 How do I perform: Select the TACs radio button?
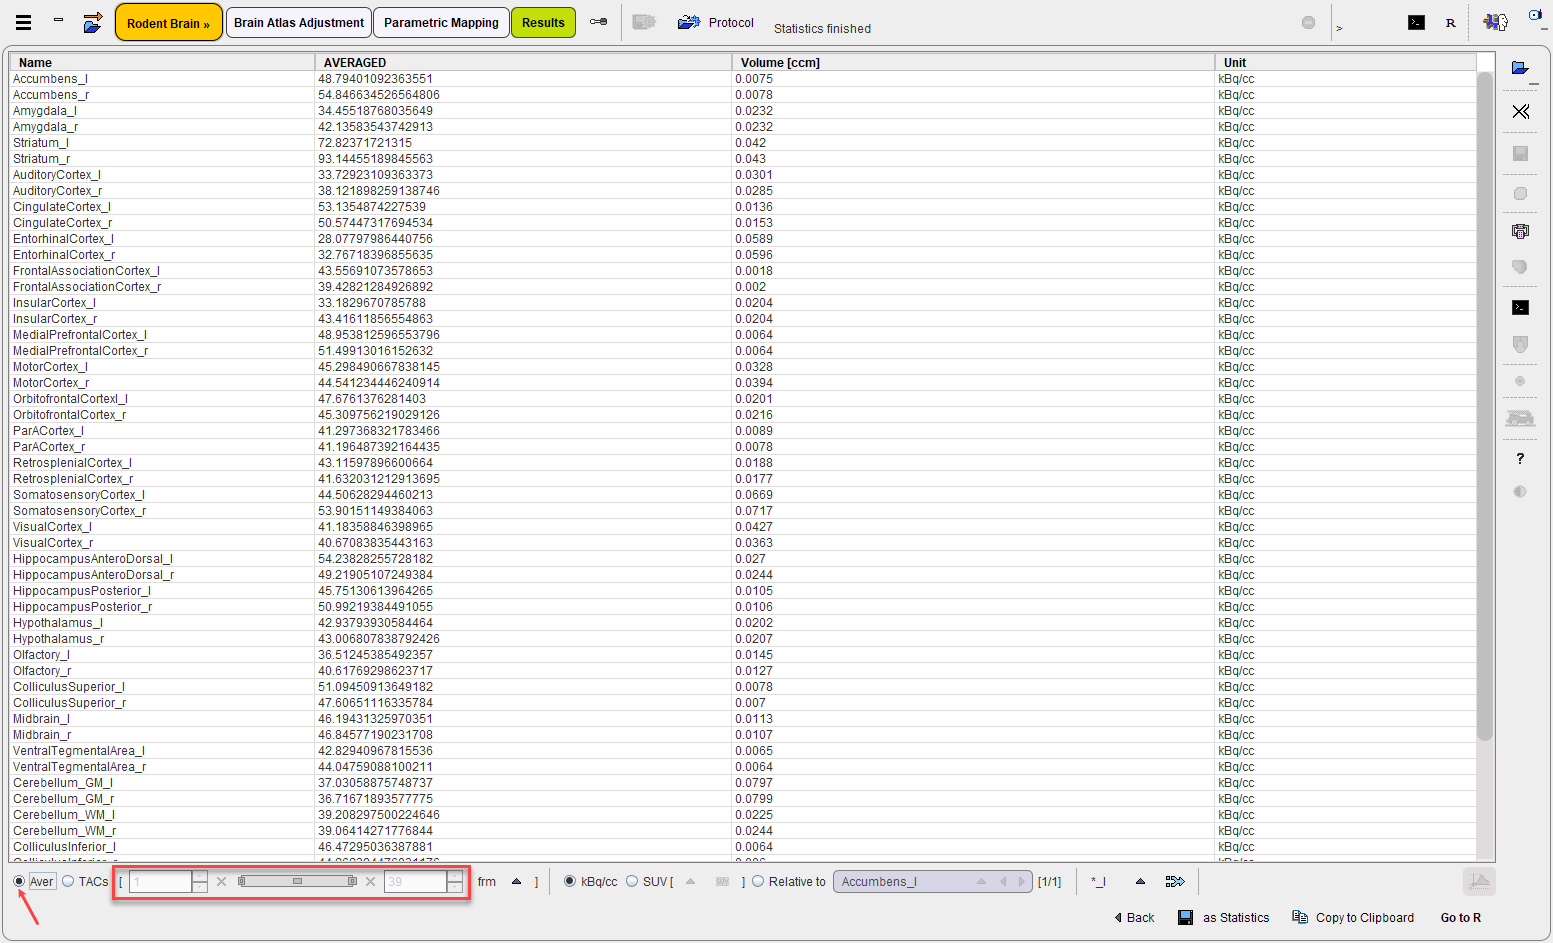click(x=68, y=881)
